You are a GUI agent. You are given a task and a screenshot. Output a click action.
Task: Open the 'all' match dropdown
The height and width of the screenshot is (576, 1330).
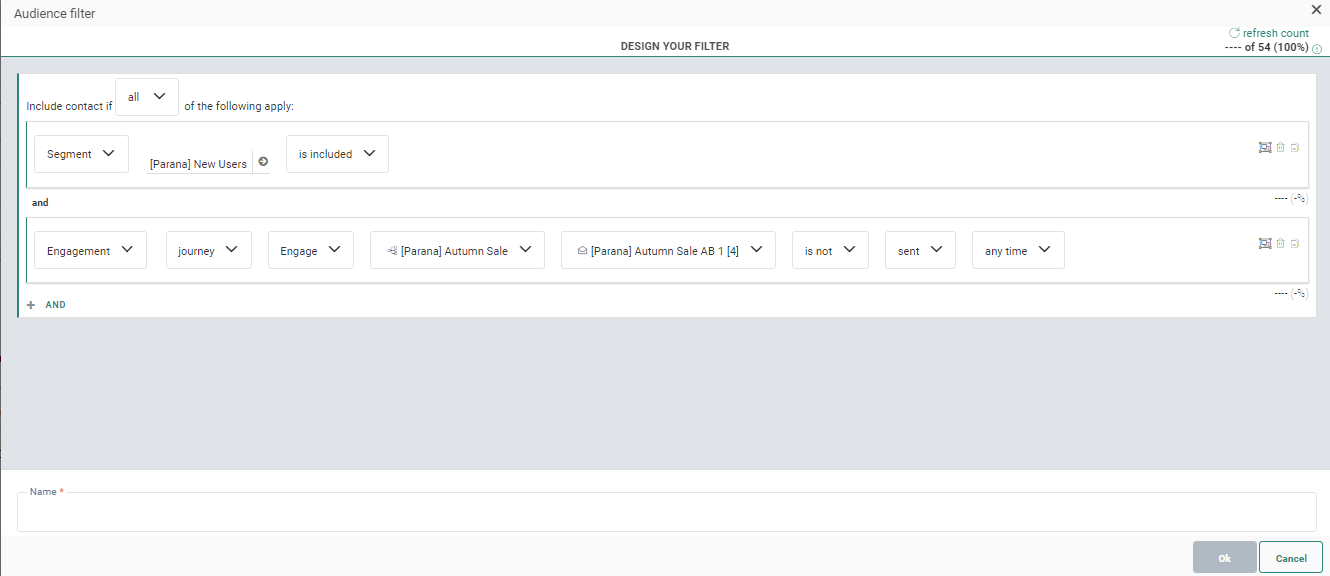(x=147, y=97)
